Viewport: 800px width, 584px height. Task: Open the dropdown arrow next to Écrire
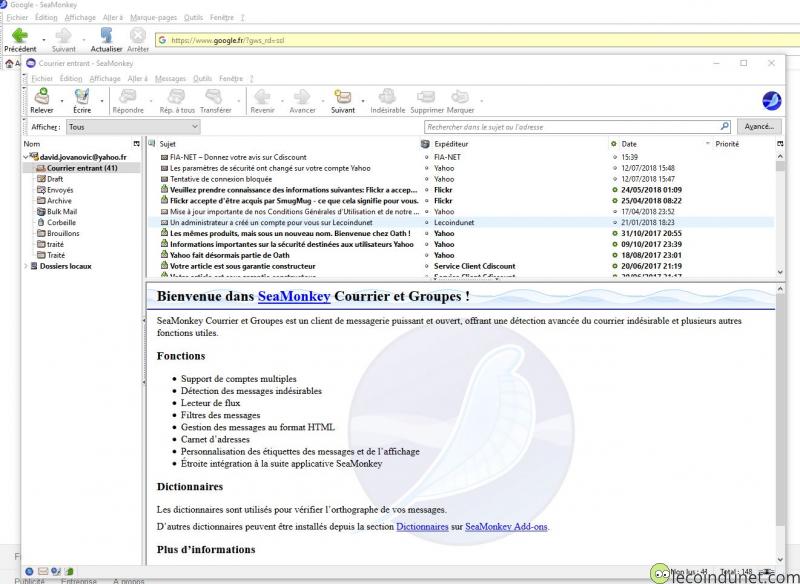click(x=102, y=101)
